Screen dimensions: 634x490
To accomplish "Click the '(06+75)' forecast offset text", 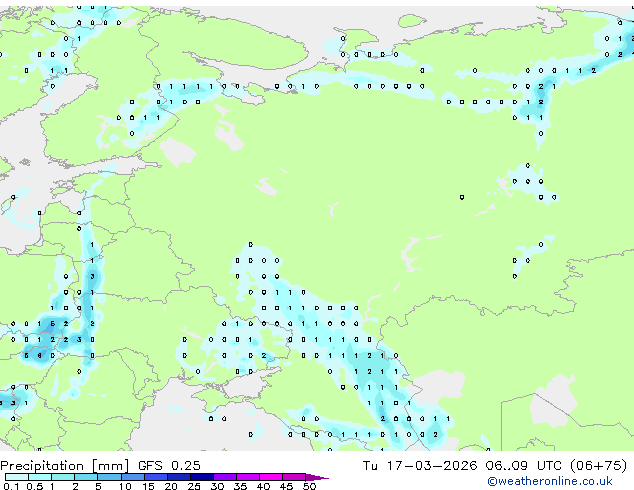I will pos(598,466).
